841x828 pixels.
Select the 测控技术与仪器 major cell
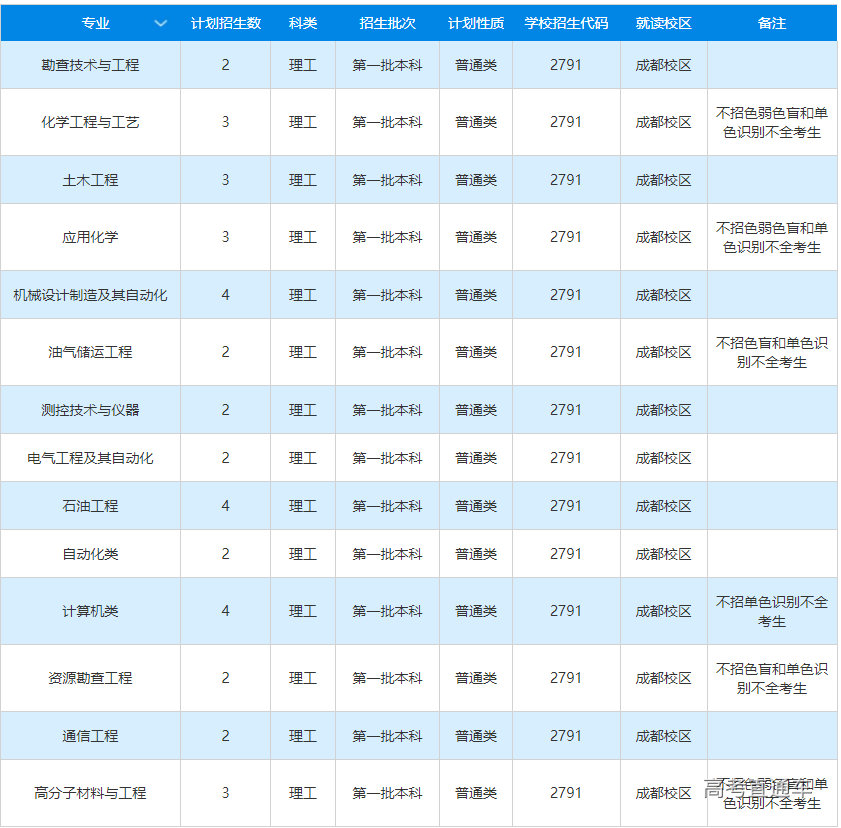(x=90, y=410)
